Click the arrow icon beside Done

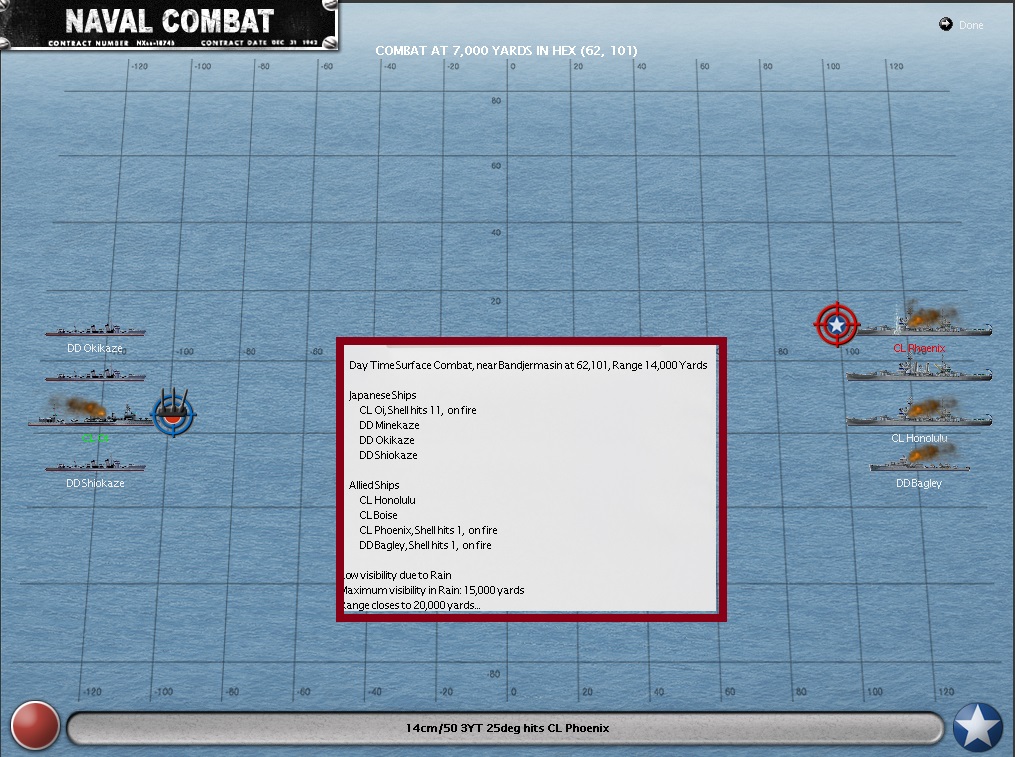pyautogui.click(x=946, y=24)
